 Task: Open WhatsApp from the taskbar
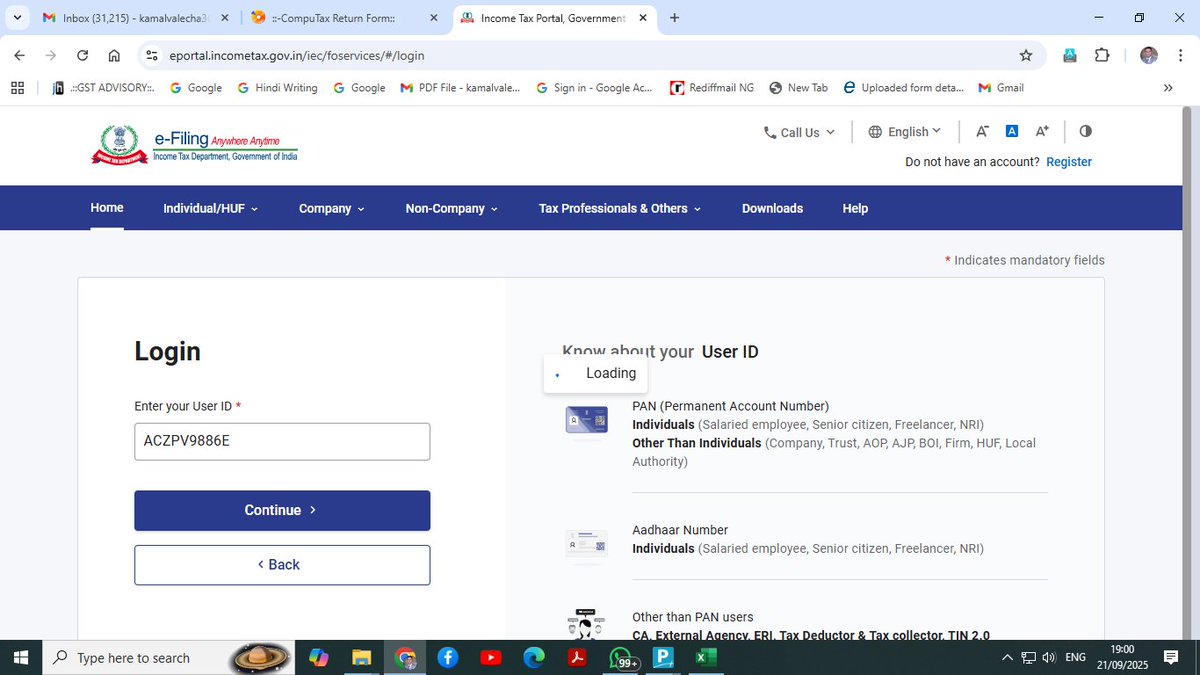pos(621,657)
